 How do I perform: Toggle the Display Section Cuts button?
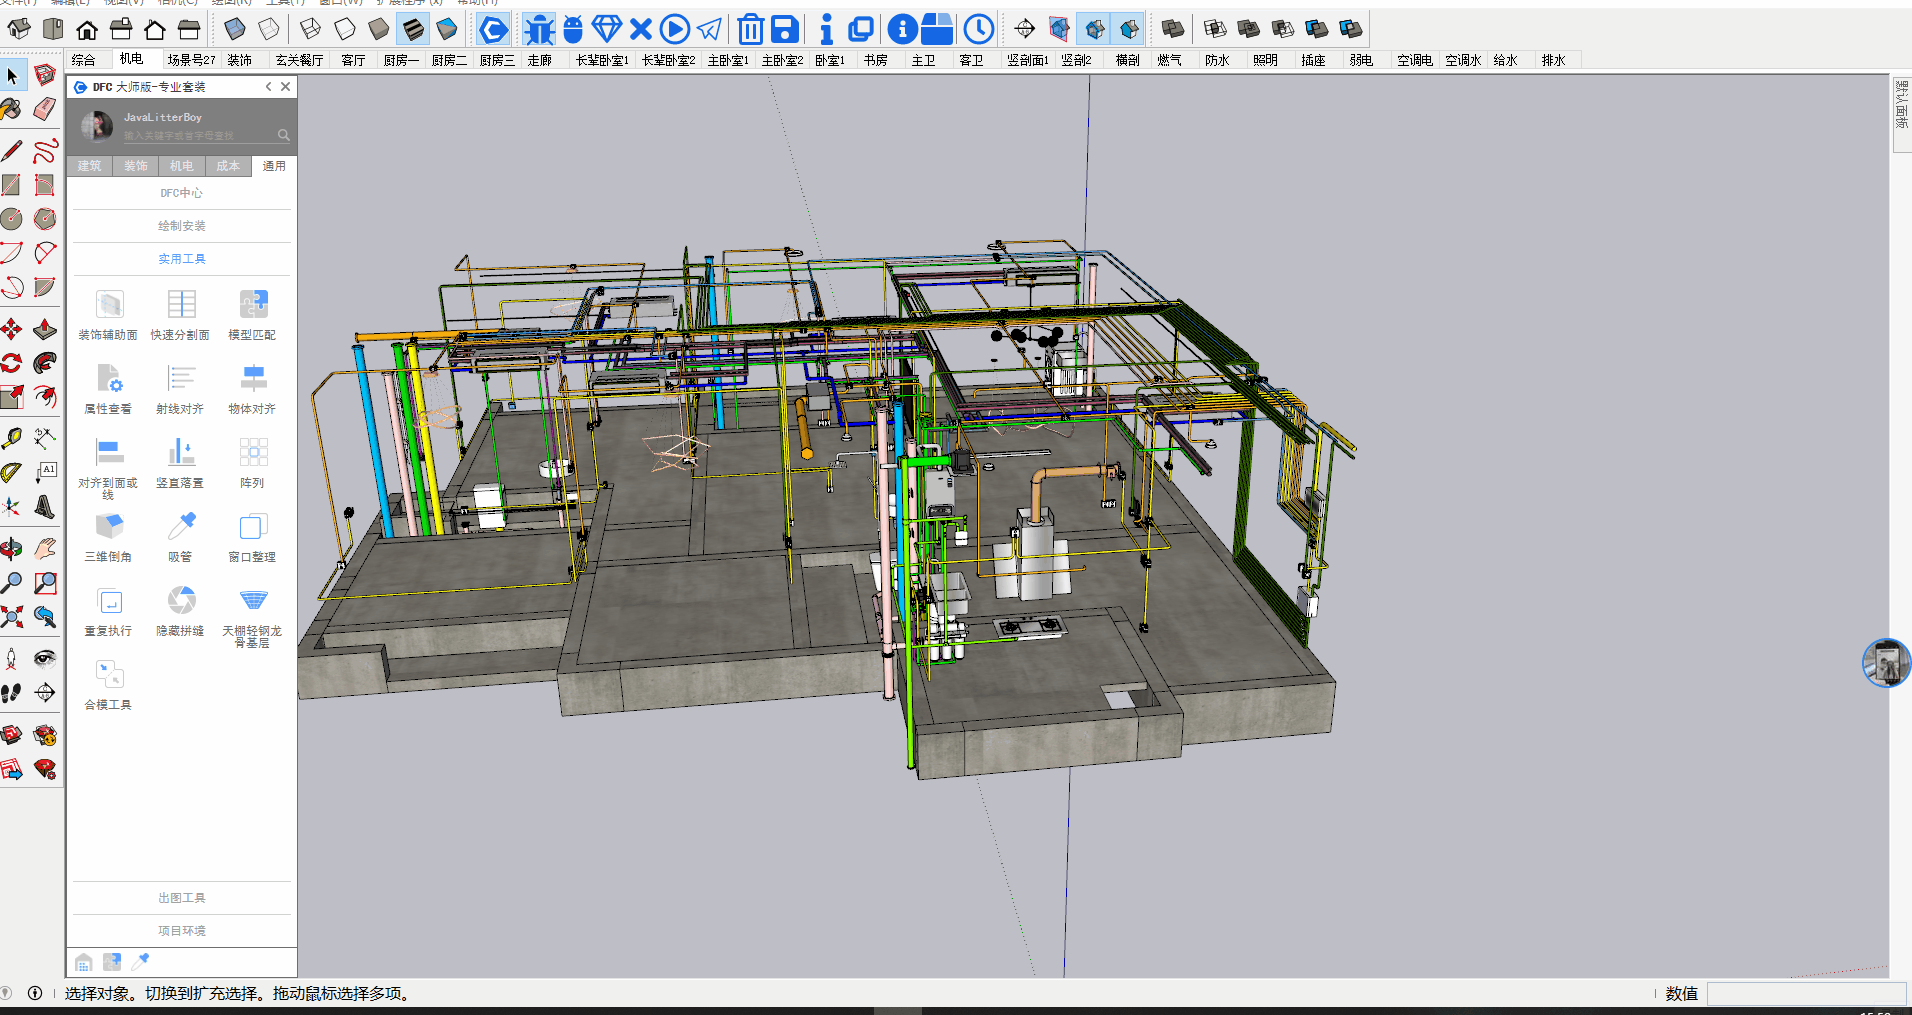(1129, 30)
